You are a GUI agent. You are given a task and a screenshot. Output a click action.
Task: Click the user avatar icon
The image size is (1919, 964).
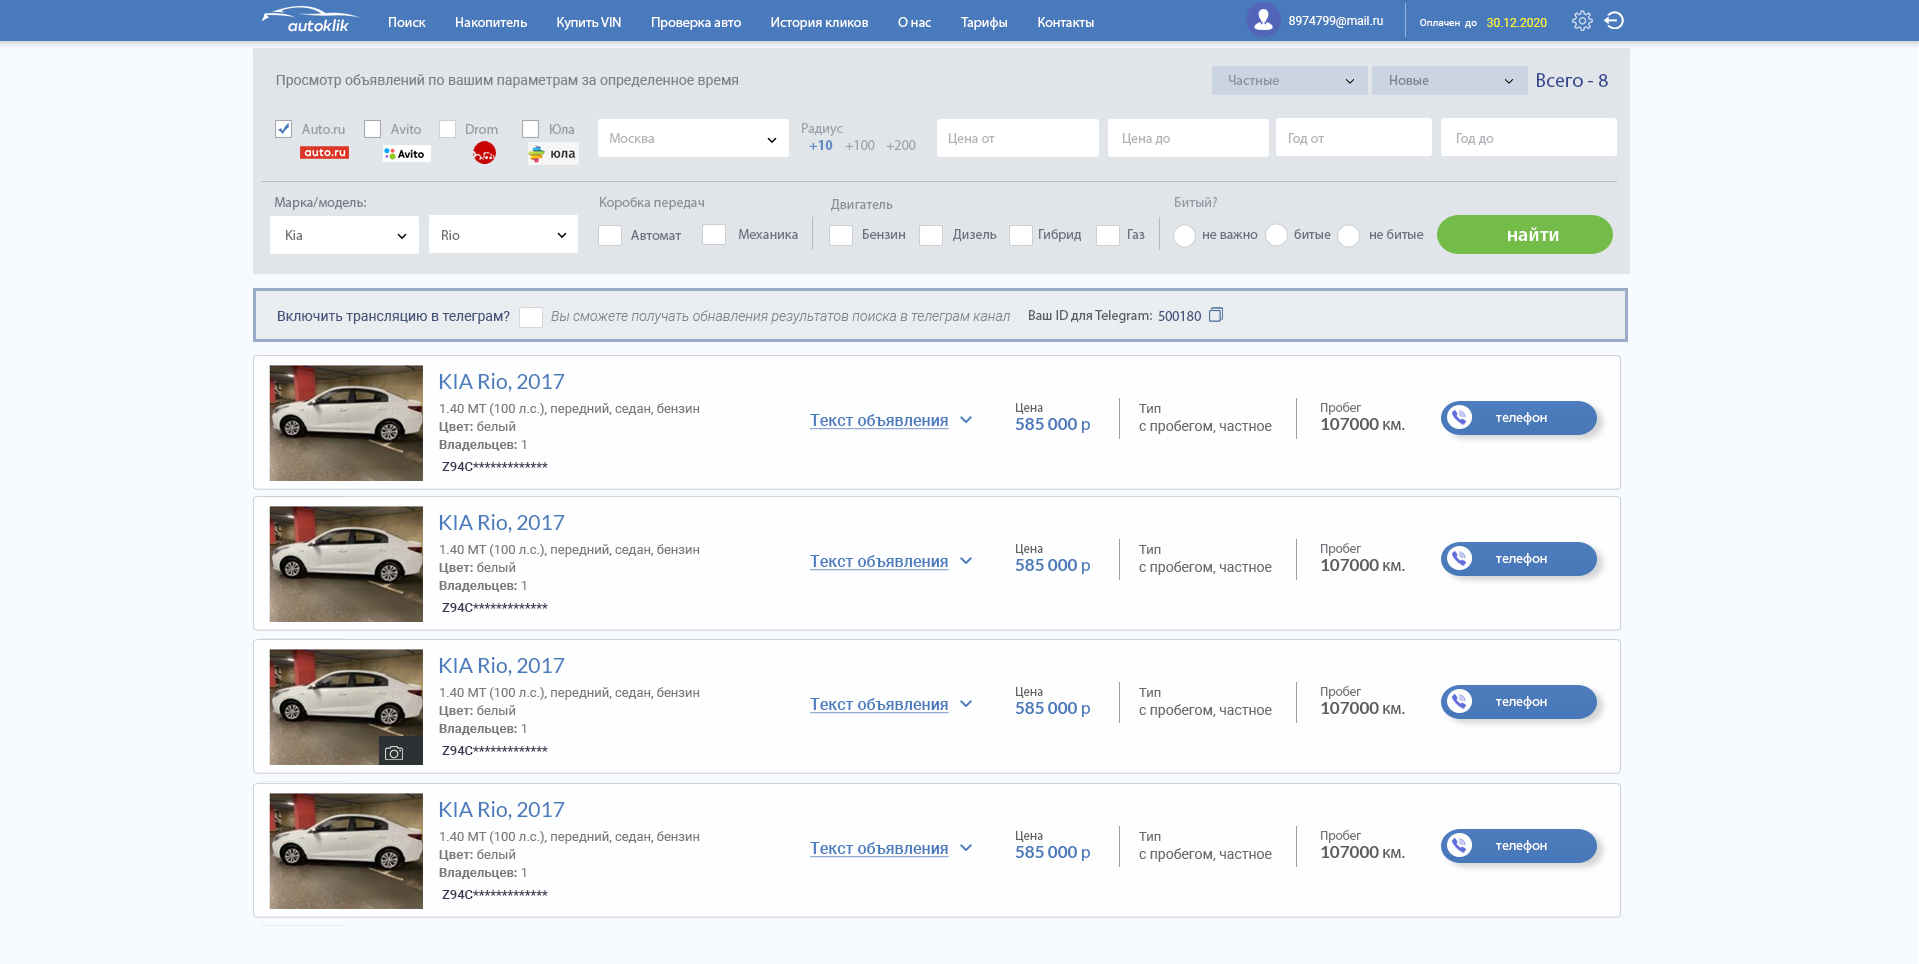[1263, 20]
